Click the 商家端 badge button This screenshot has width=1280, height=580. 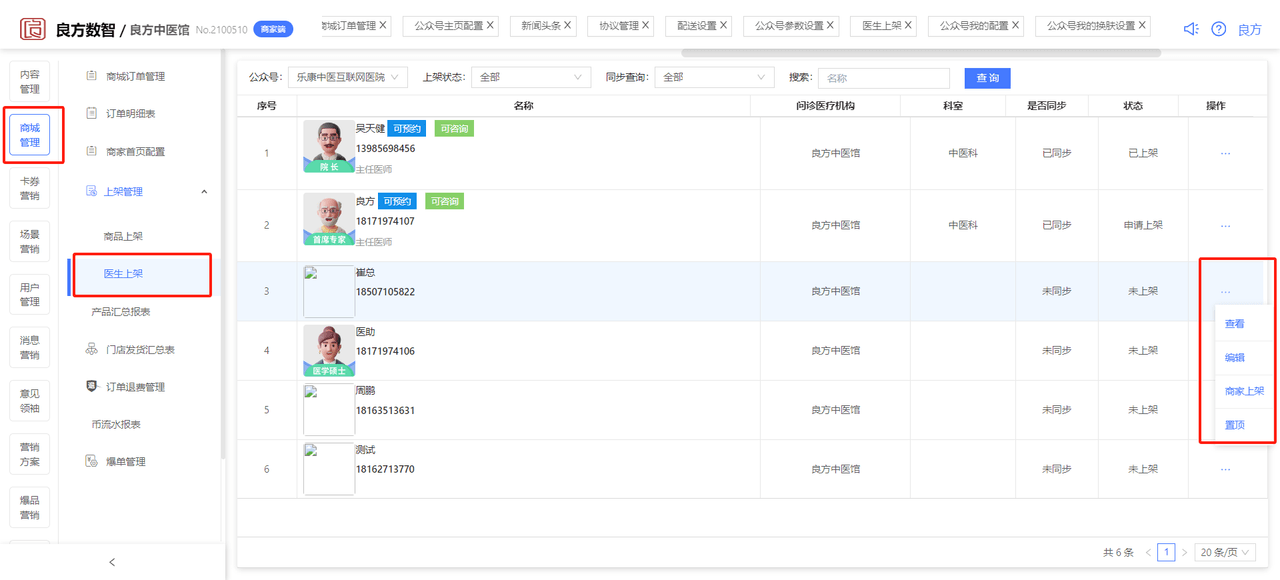pyautogui.click(x=273, y=30)
